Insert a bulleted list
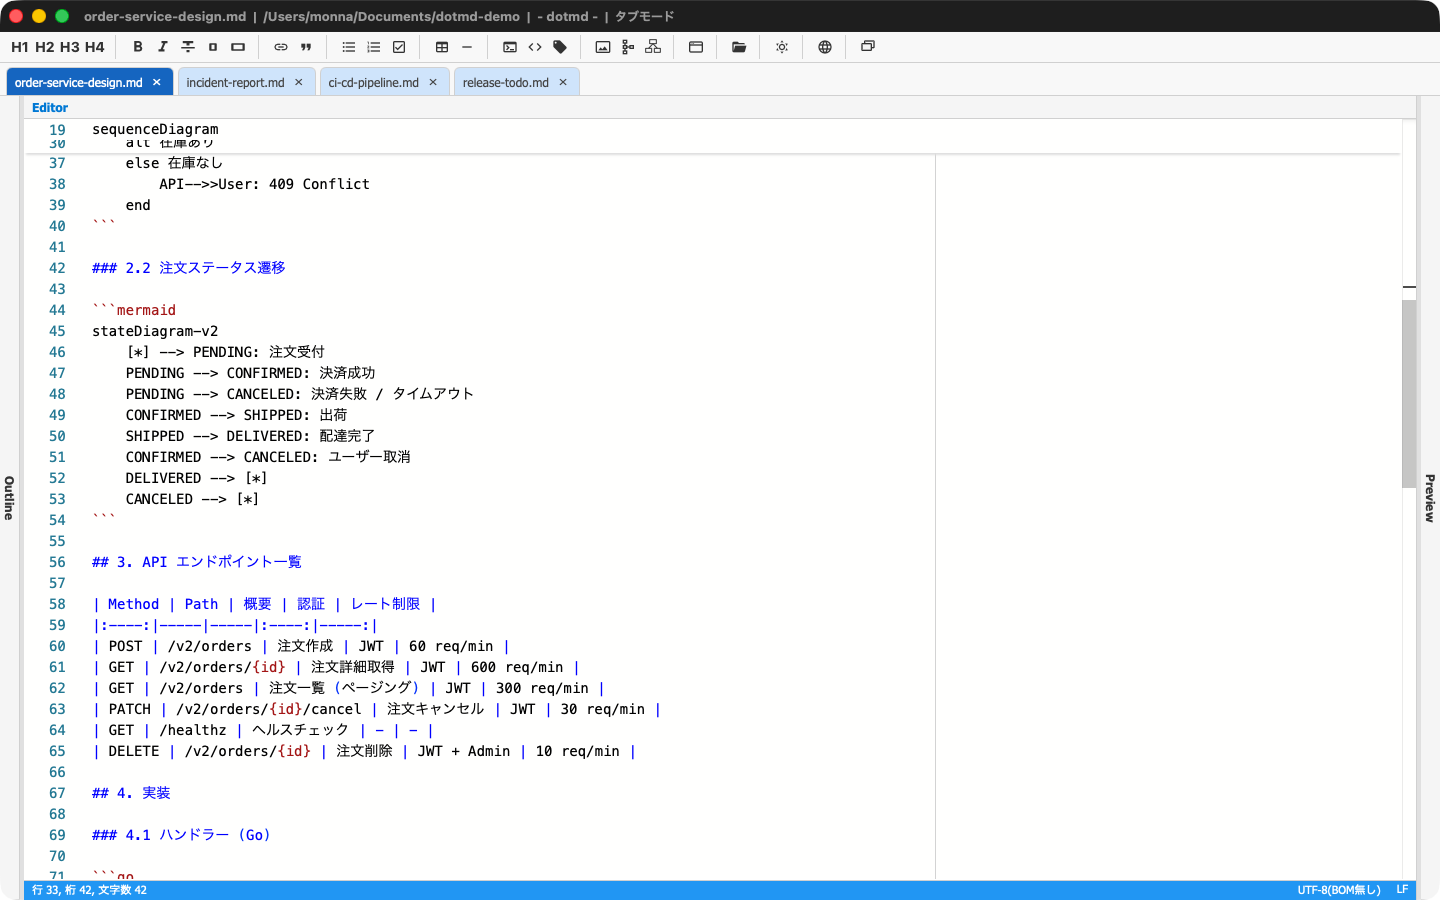 [x=349, y=47]
